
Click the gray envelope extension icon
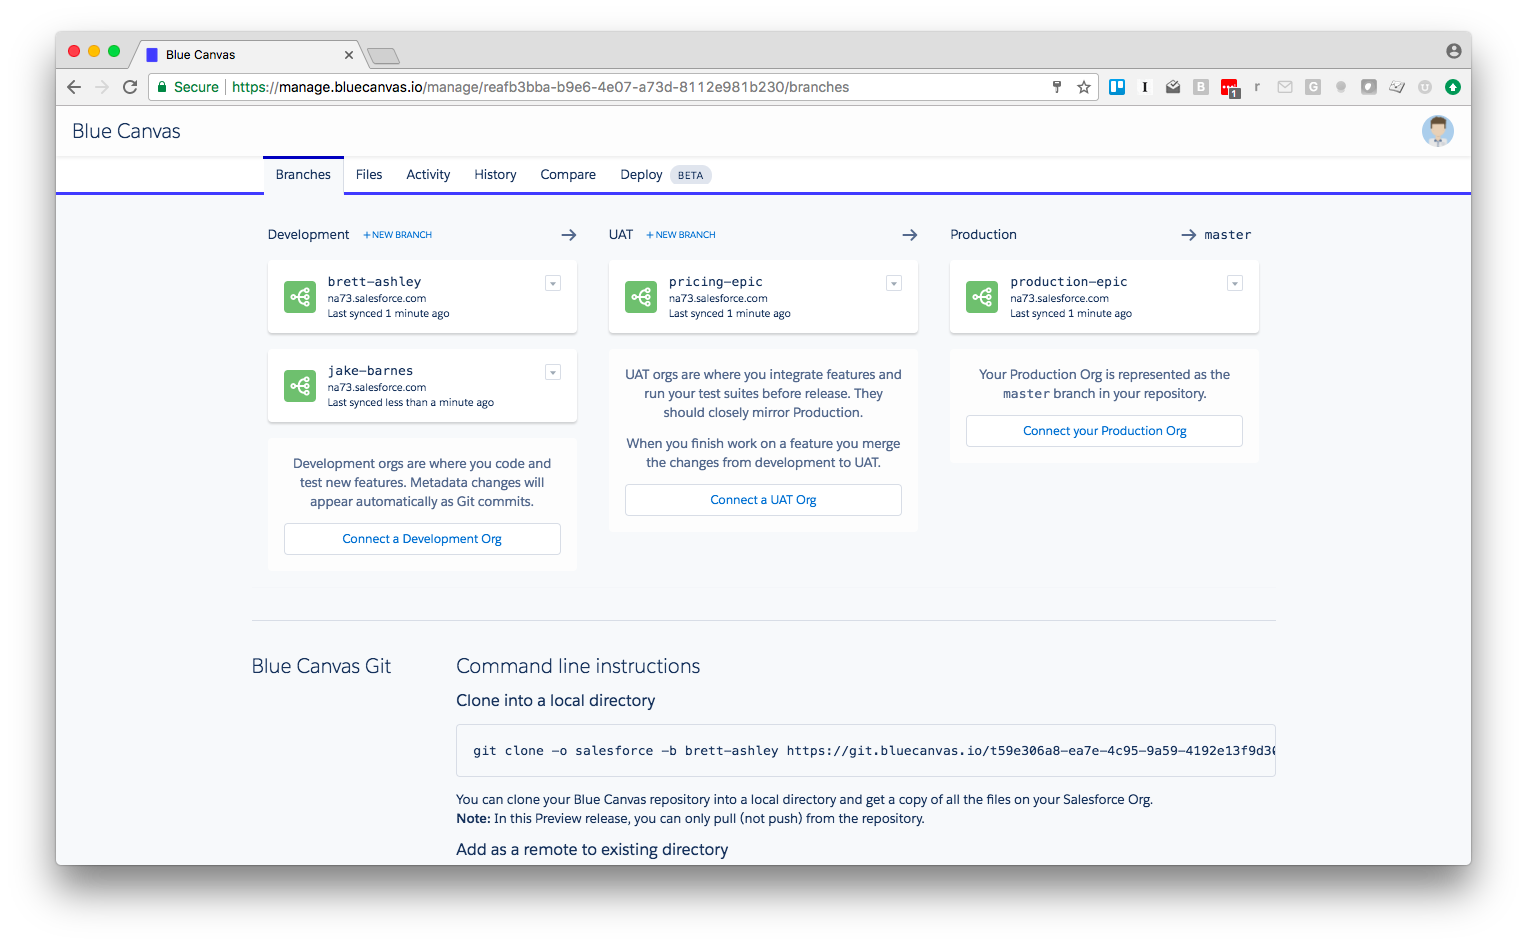pyautogui.click(x=1285, y=87)
